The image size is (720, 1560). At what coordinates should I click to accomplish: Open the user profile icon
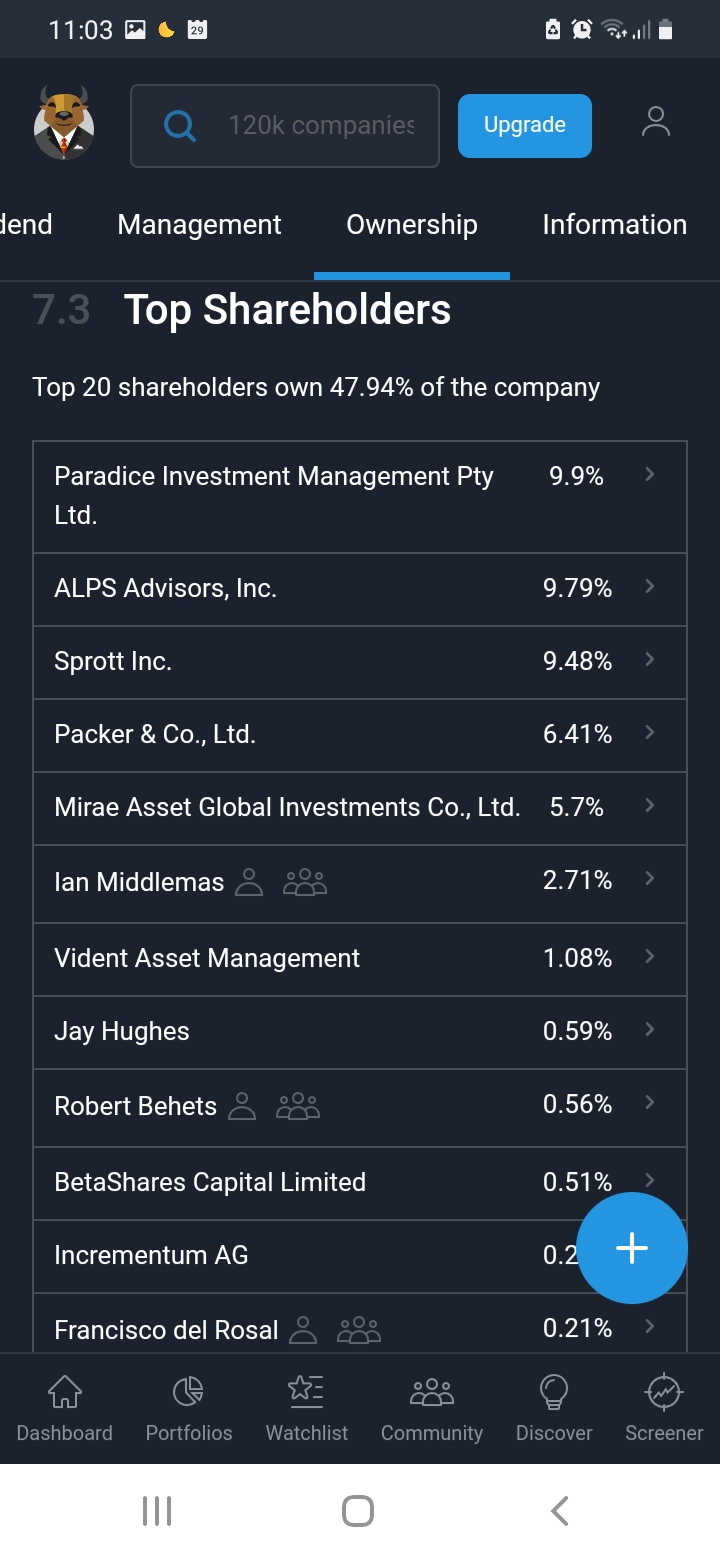[x=655, y=122]
